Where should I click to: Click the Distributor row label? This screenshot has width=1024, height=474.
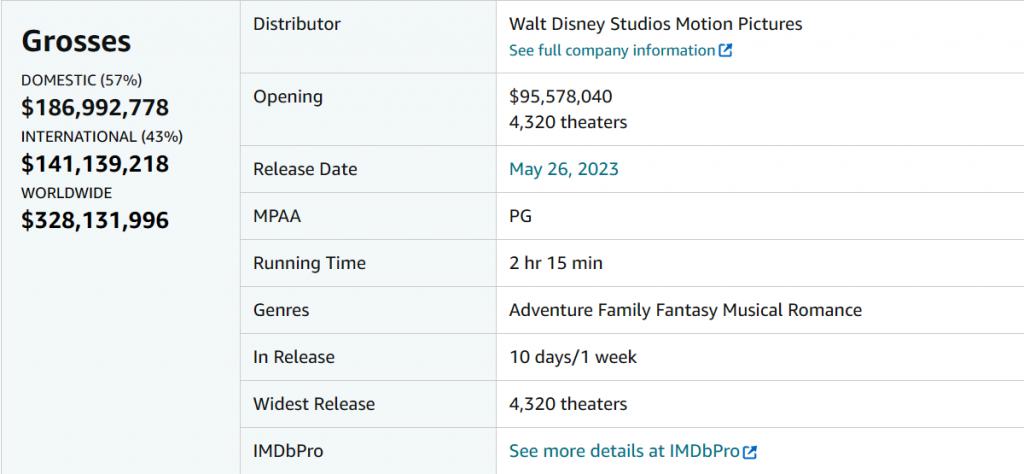(x=297, y=23)
